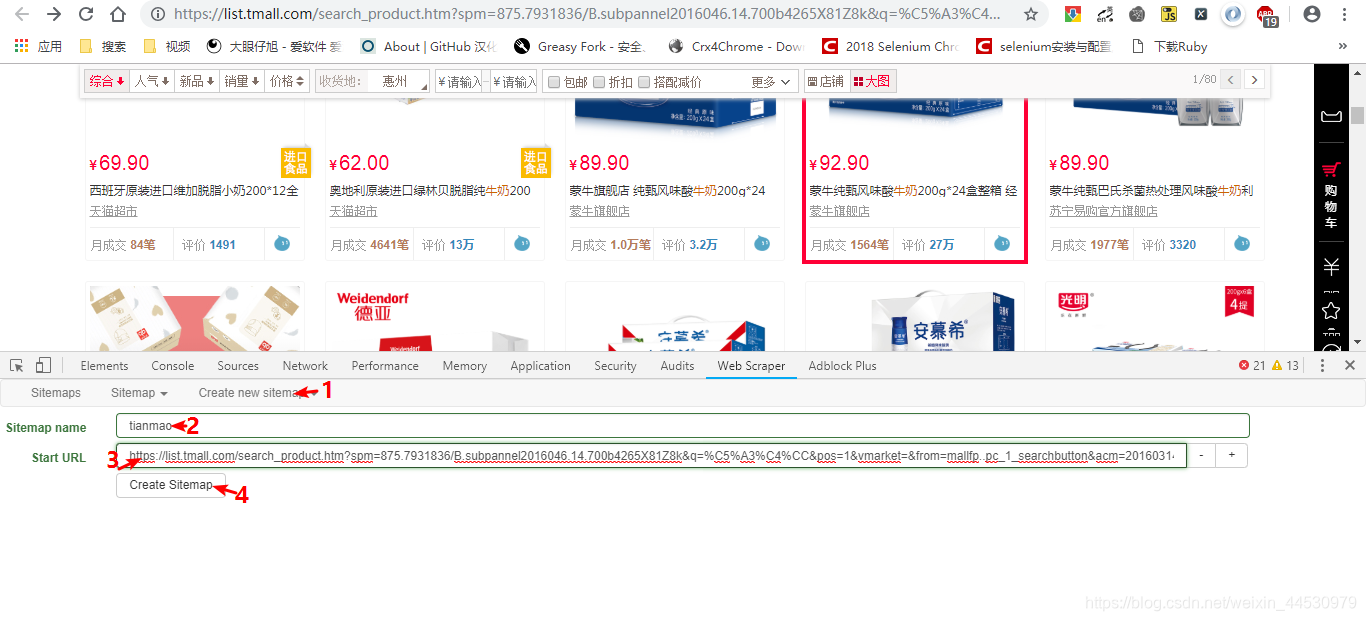Select the Web Scraper tab
Screen dimensions: 1366x621
pos(751,366)
